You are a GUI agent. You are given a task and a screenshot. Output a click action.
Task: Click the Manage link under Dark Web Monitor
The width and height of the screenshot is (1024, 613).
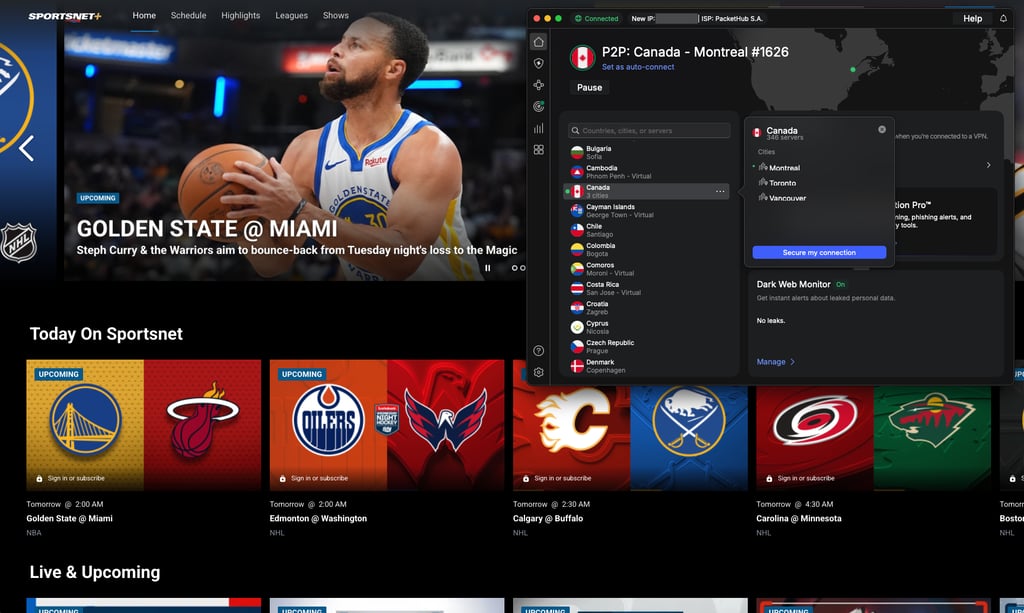tap(771, 362)
